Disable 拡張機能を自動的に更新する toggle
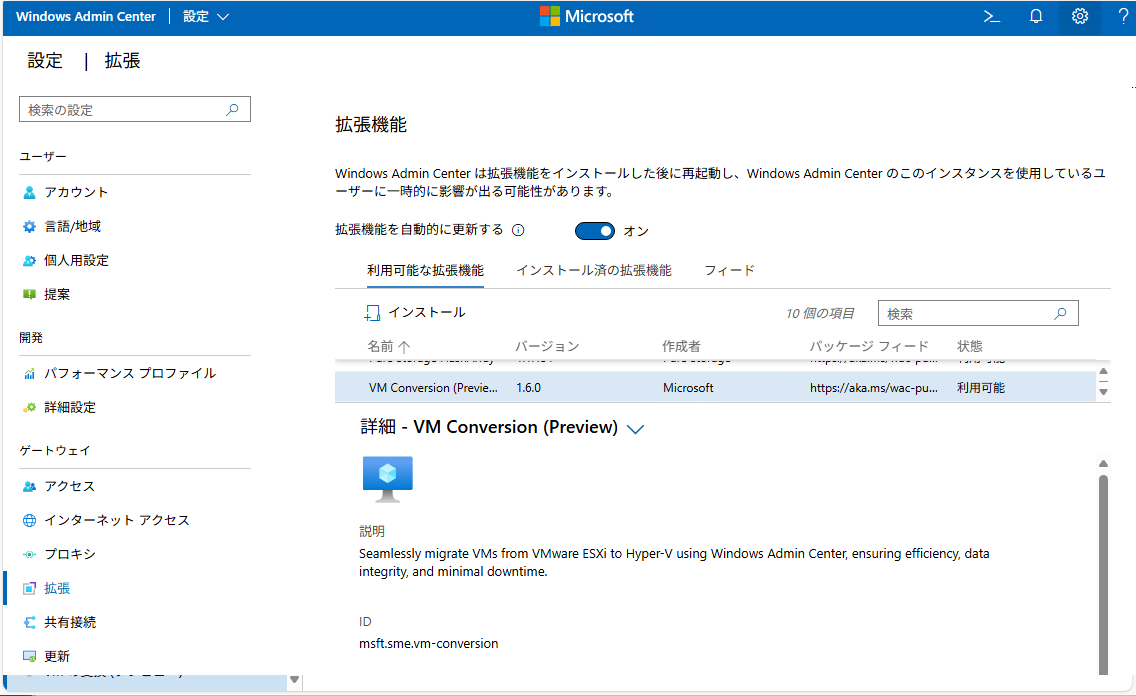Image resolution: width=1136 pixels, height=696 pixels. click(x=595, y=230)
